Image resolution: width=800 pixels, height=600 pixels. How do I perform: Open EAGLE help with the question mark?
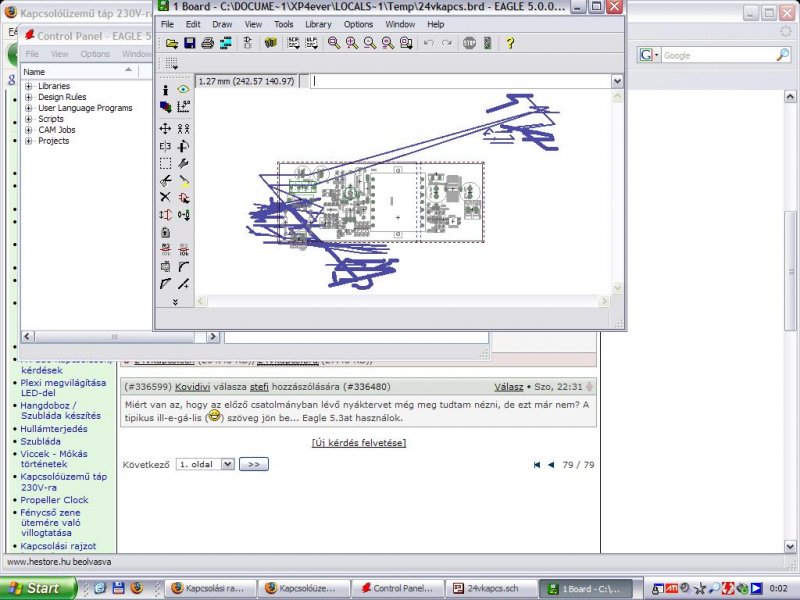(510, 43)
